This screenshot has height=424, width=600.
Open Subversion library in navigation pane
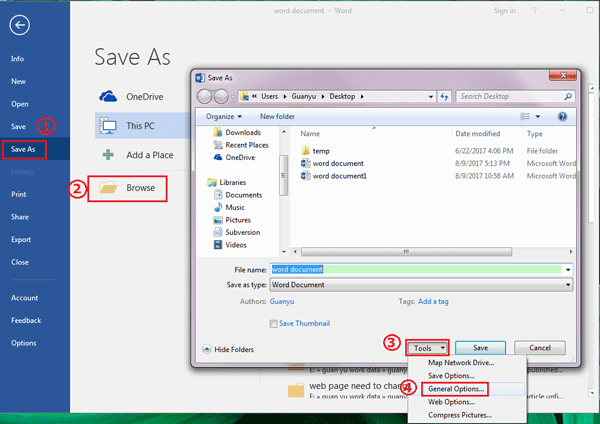tap(237, 232)
